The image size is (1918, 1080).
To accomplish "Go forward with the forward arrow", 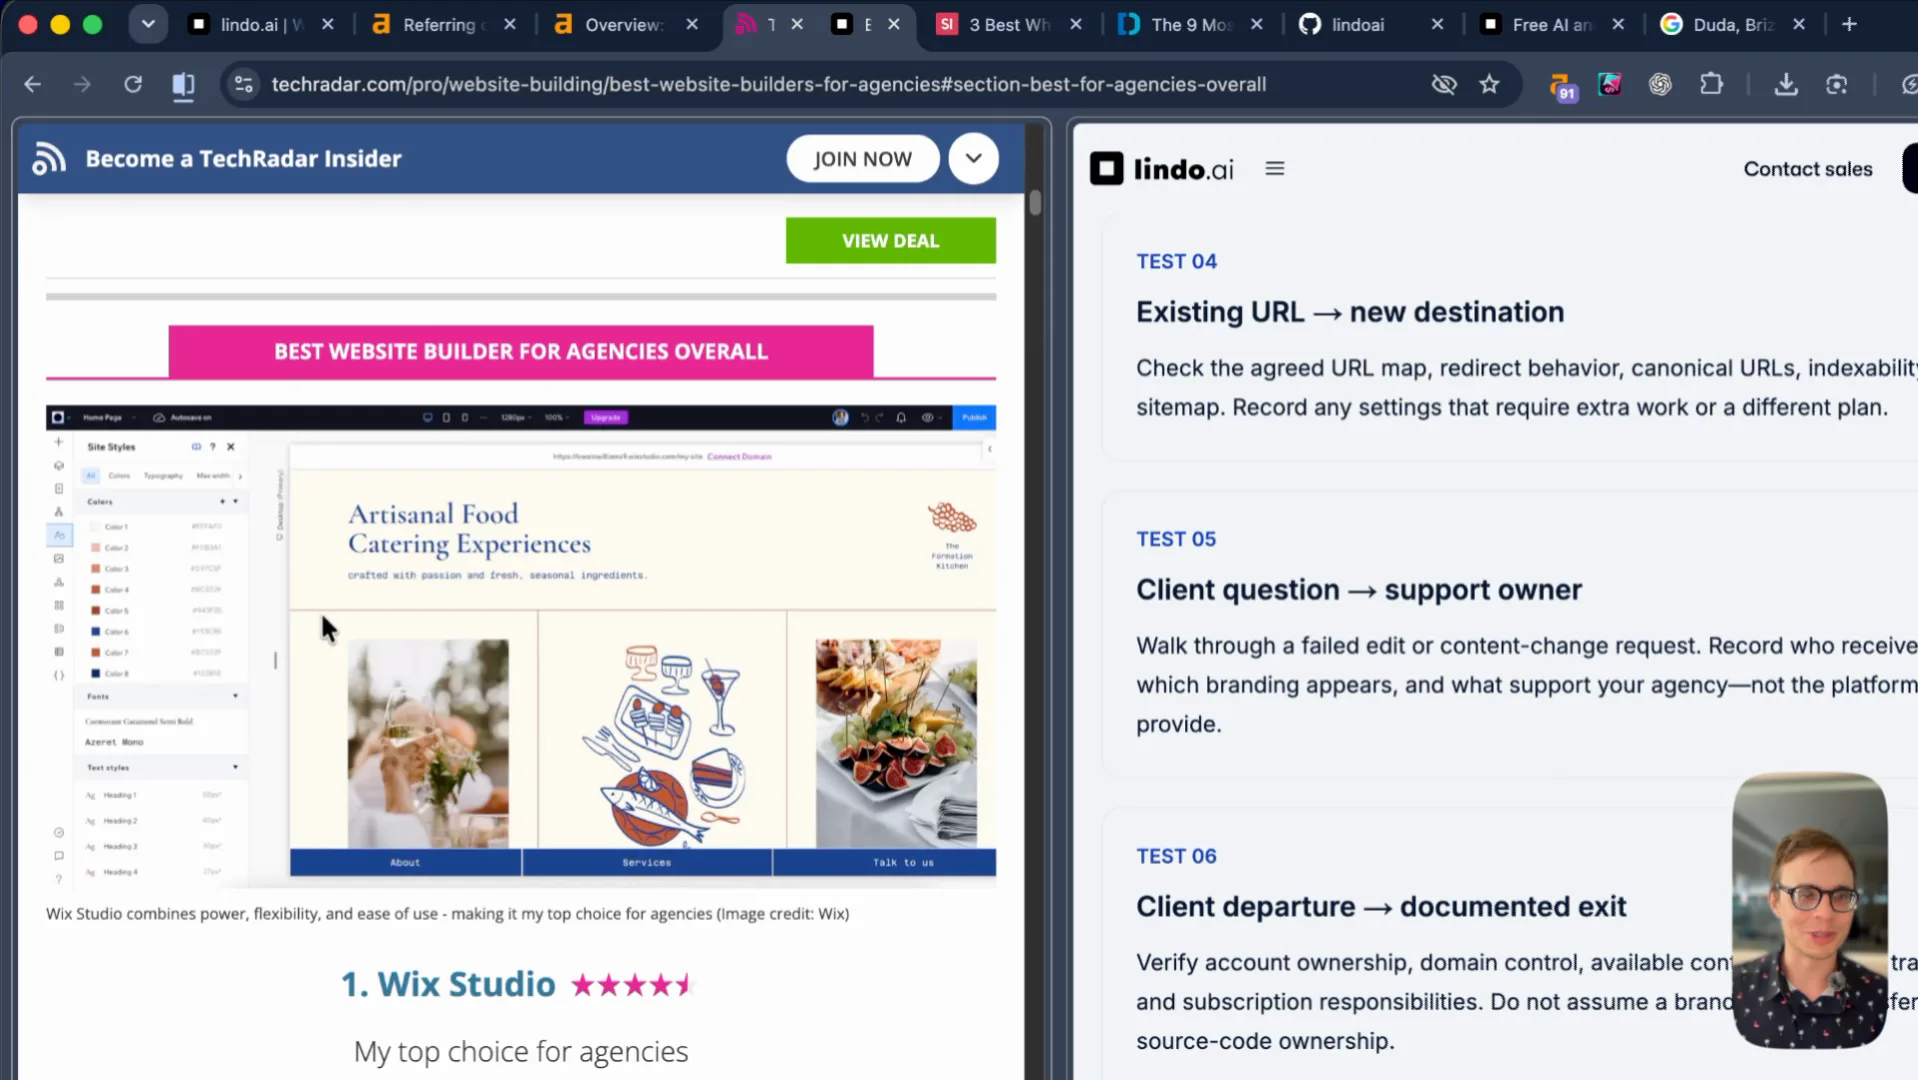I will pos(82,85).
